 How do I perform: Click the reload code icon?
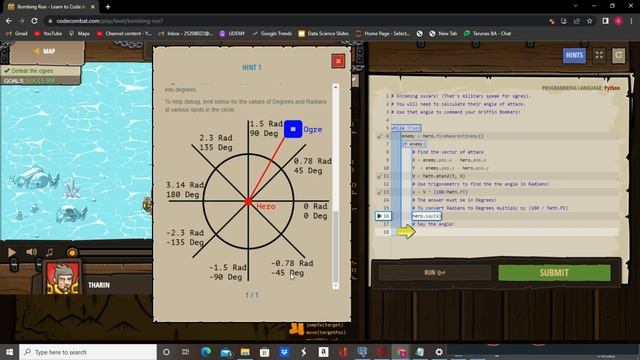tap(618, 56)
